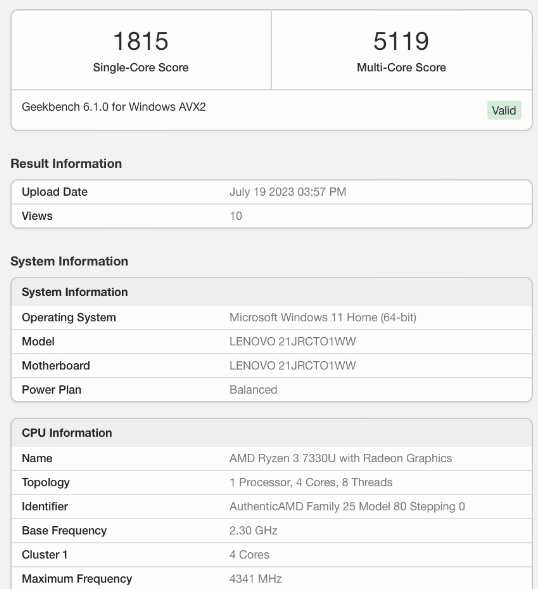This screenshot has height=589, width=538.
Task: Click the Views label
Action: coord(37,216)
